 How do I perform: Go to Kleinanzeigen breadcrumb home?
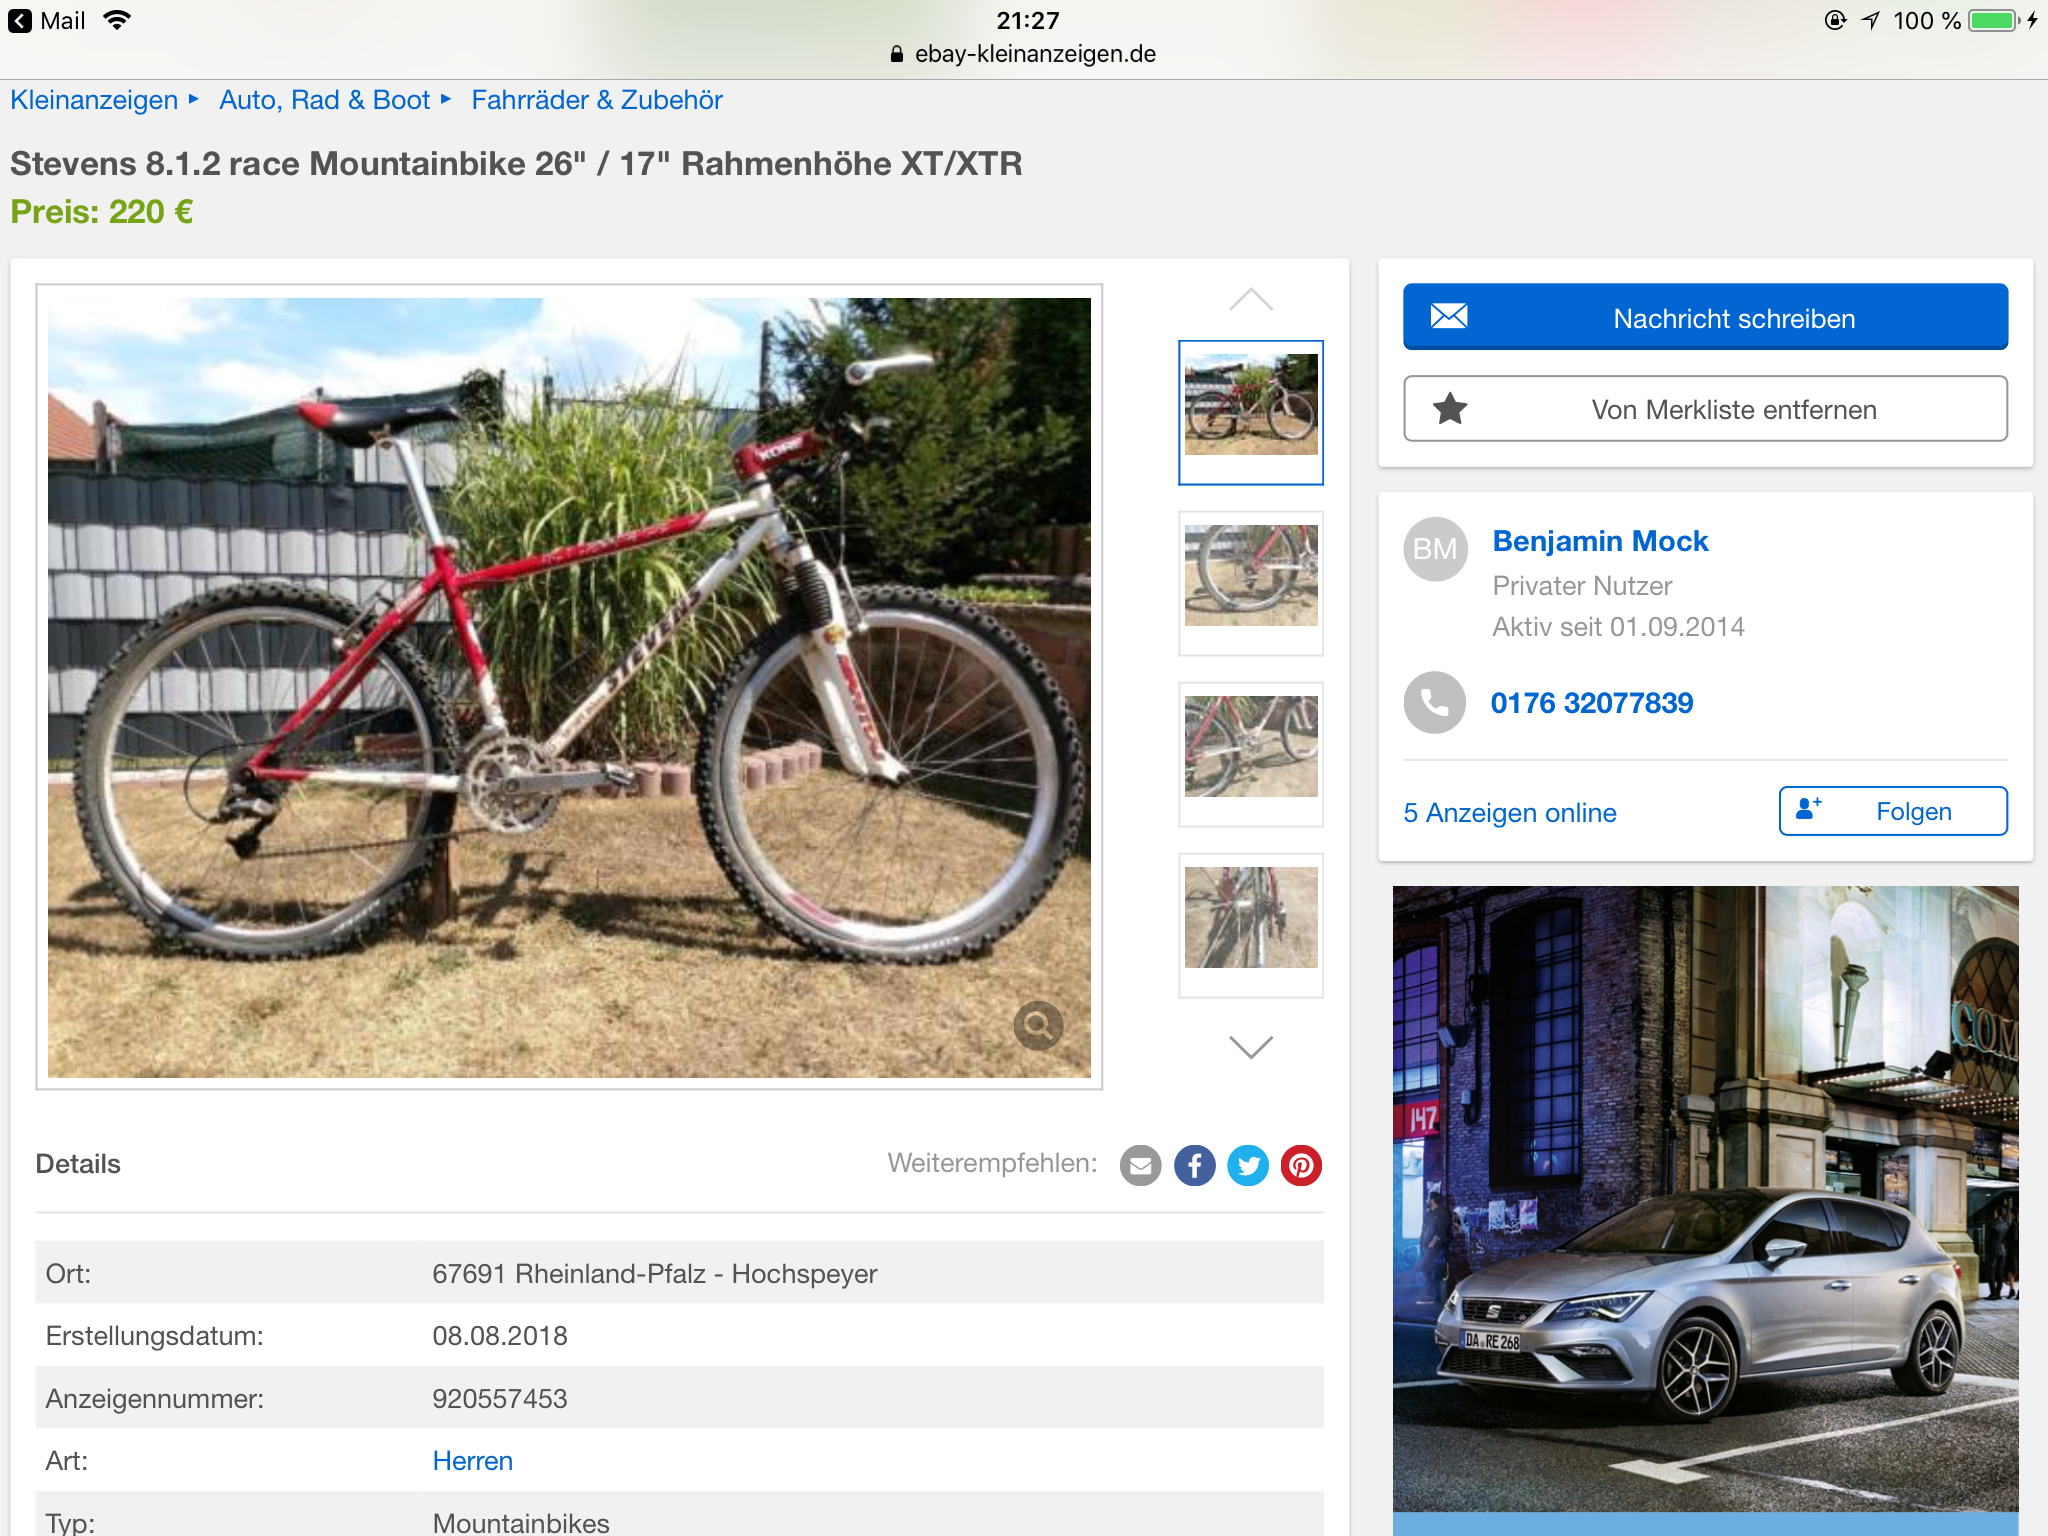pos(94,100)
